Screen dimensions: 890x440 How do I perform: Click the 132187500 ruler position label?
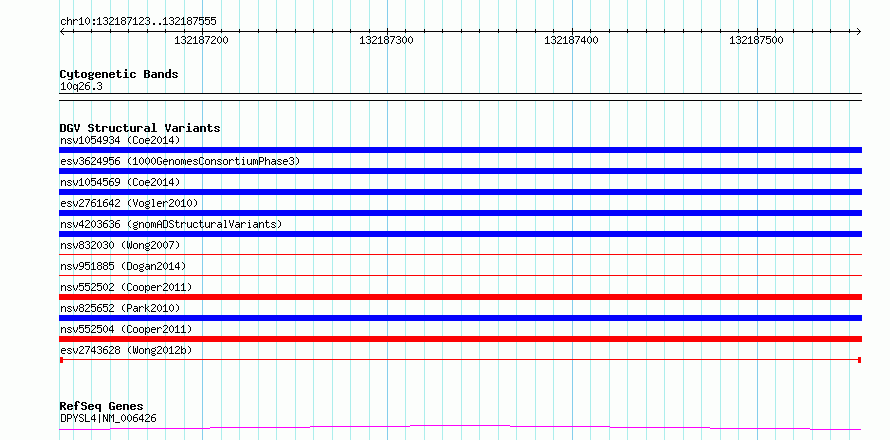click(x=756, y=40)
